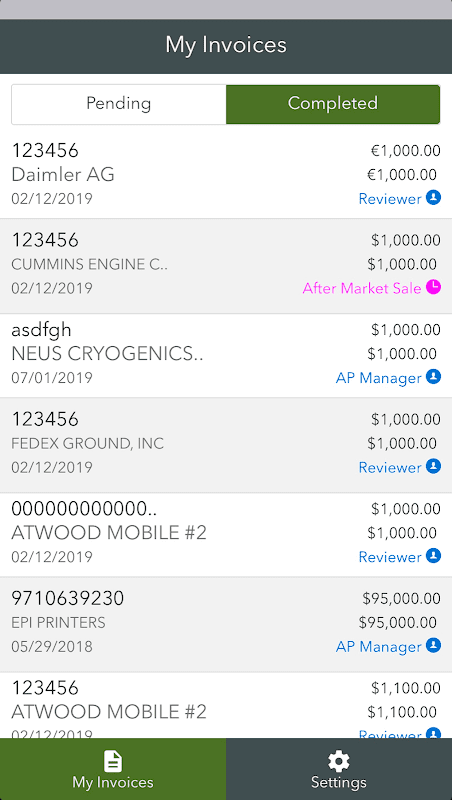Image resolution: width=452 pixels, height=800 pixels.
Task: Select invoice 9710639230 from EPI PRINTERS
Action: pyautogui.click(x=226, y=624)
